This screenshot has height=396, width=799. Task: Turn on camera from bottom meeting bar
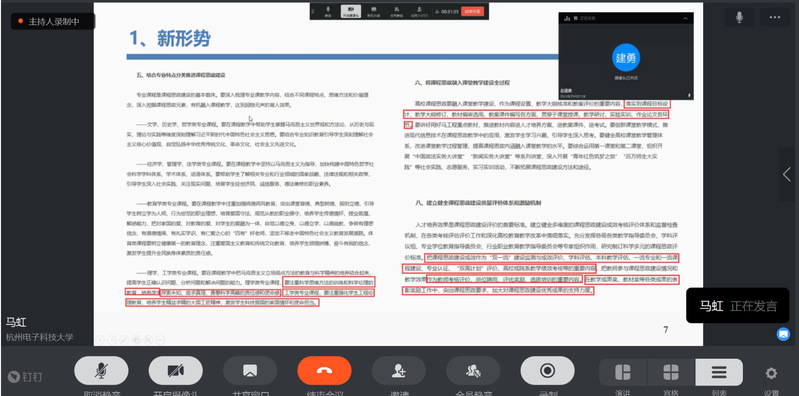coord(175,371)
